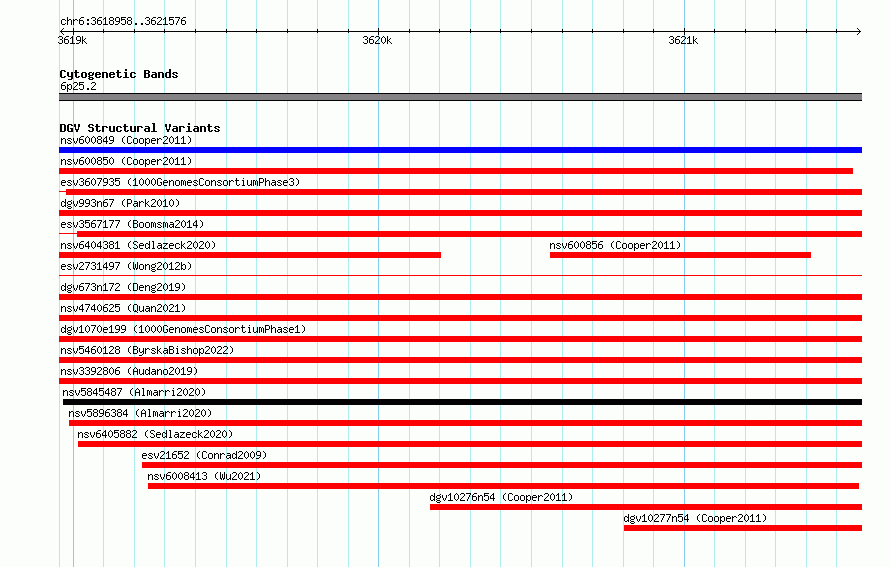Select the thin red esv2731497 line

coord(460,276)
